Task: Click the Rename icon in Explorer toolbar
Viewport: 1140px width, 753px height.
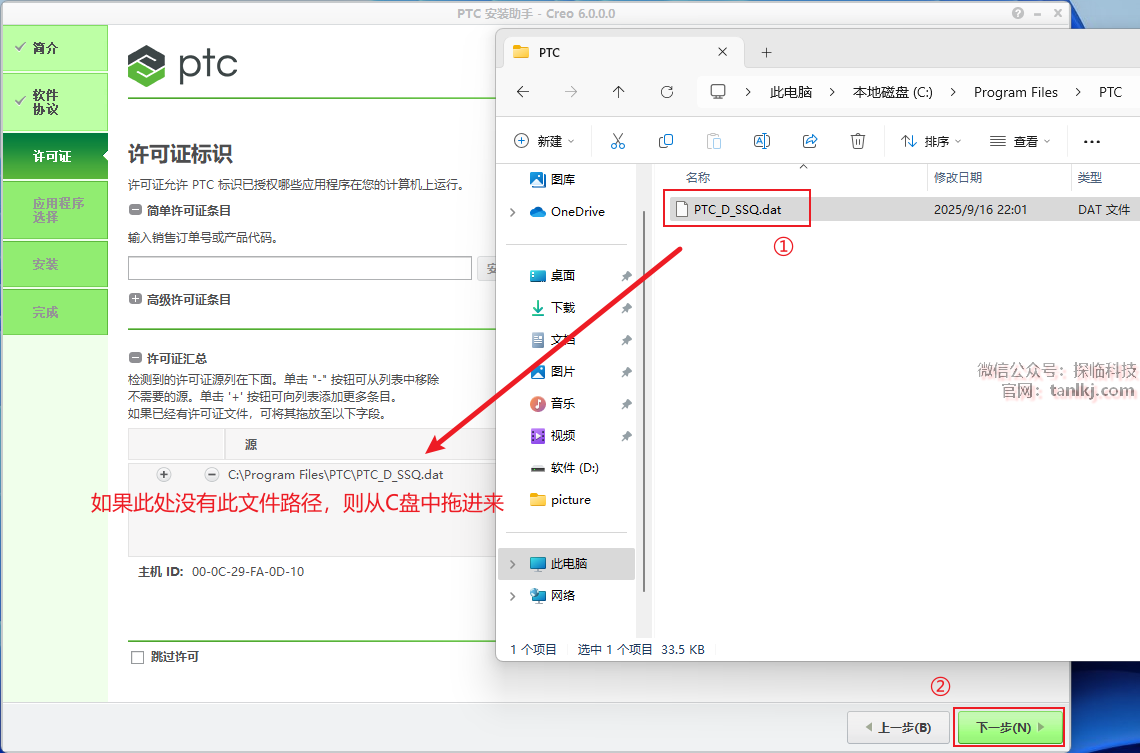Action: click(762, 141)
